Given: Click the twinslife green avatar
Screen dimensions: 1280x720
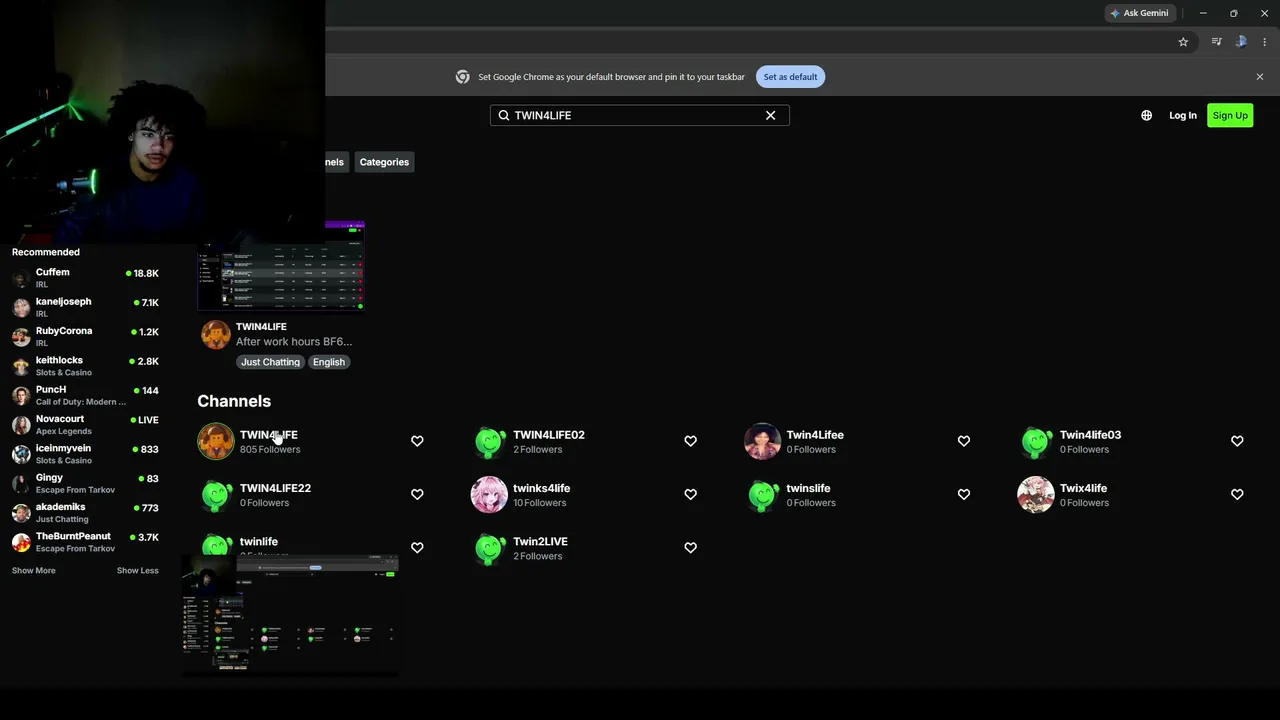Looking at the screenshot, I should click(x=762, y=494).
